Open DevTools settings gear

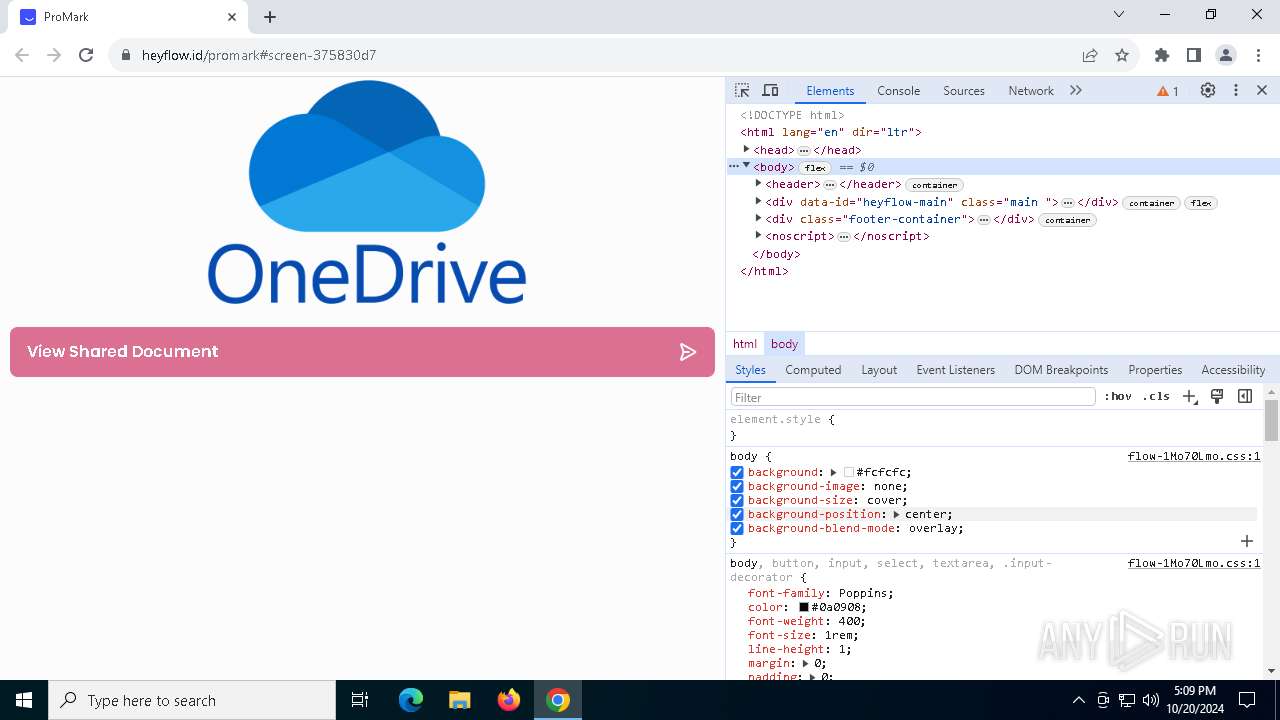click(x=1208, y=90)
